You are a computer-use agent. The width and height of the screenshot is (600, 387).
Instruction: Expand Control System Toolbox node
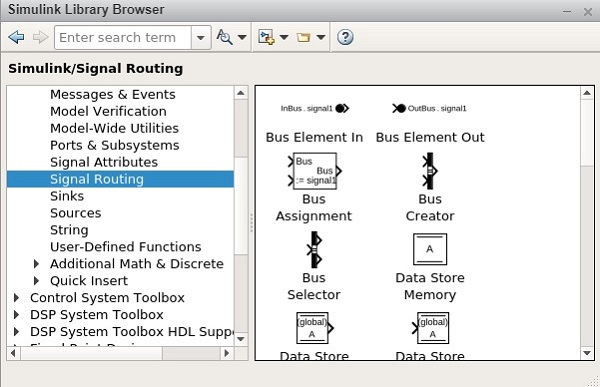click(x=16, y=297)
